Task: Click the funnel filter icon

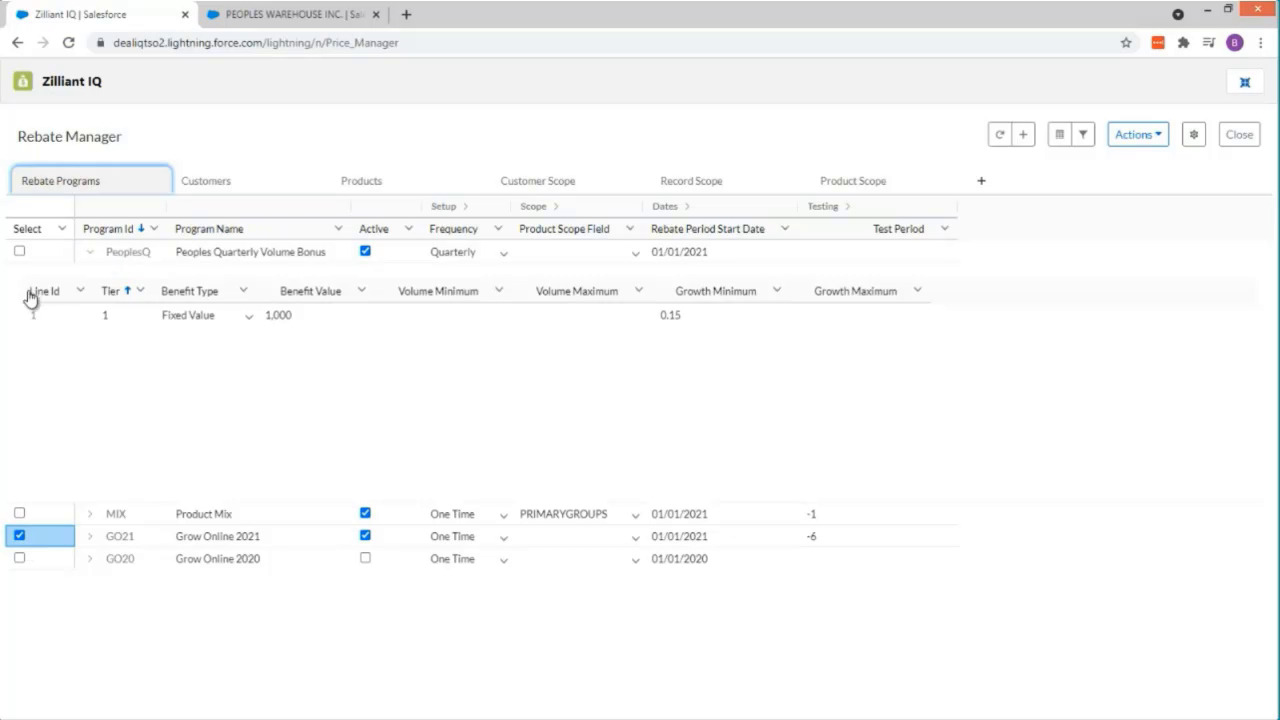Action: pos(1083,135)
